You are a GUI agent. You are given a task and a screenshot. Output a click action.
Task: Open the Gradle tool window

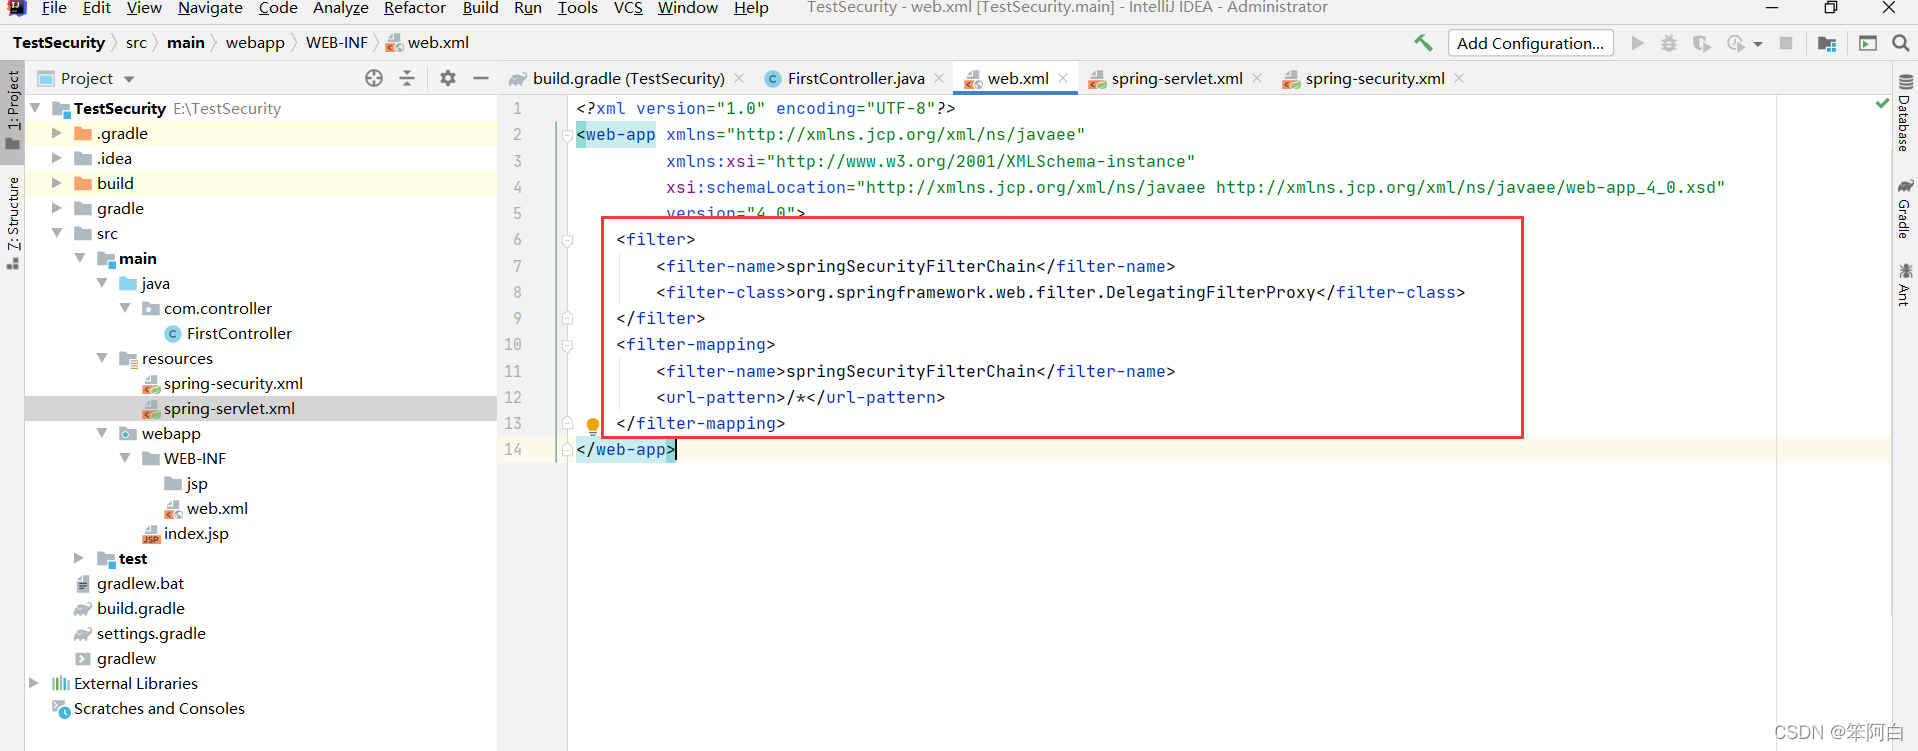coord(1905,209)
